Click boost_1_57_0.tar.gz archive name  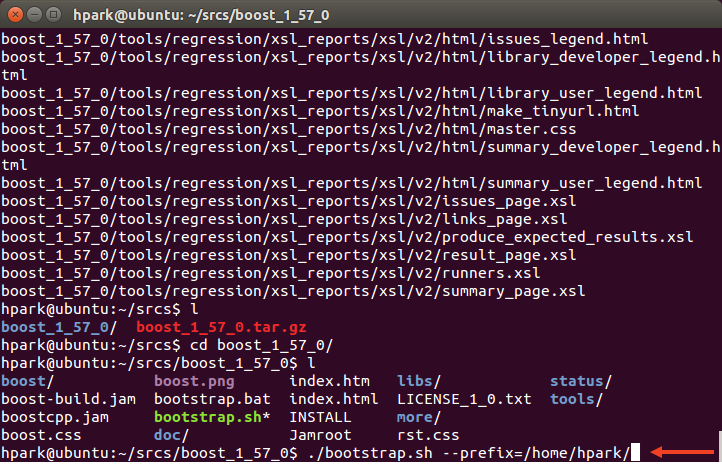(221, 327)
